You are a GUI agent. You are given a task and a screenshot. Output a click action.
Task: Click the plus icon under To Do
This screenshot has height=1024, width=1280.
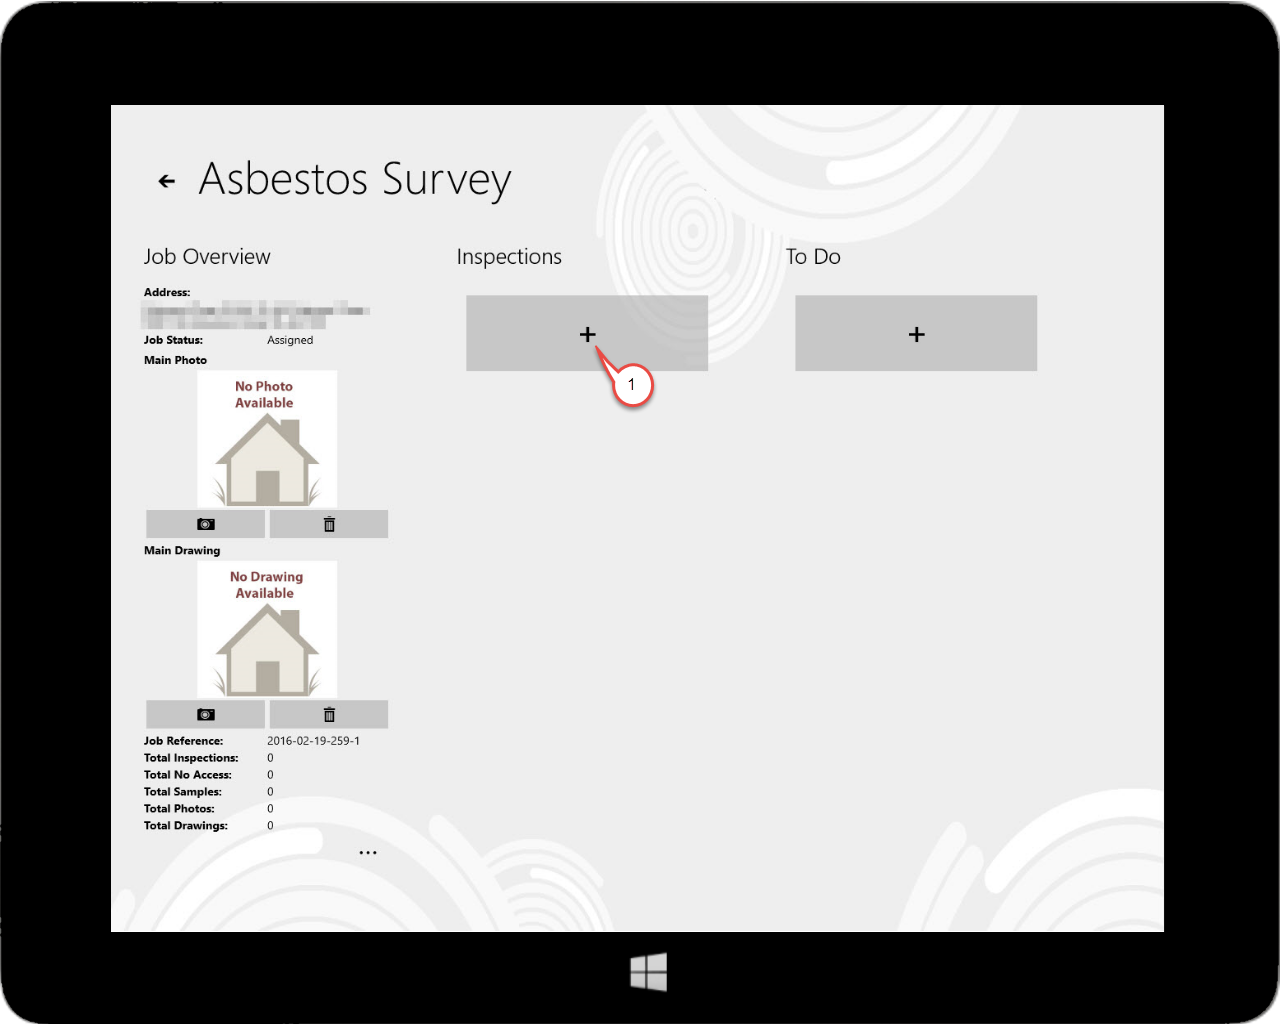pos(915,333)
